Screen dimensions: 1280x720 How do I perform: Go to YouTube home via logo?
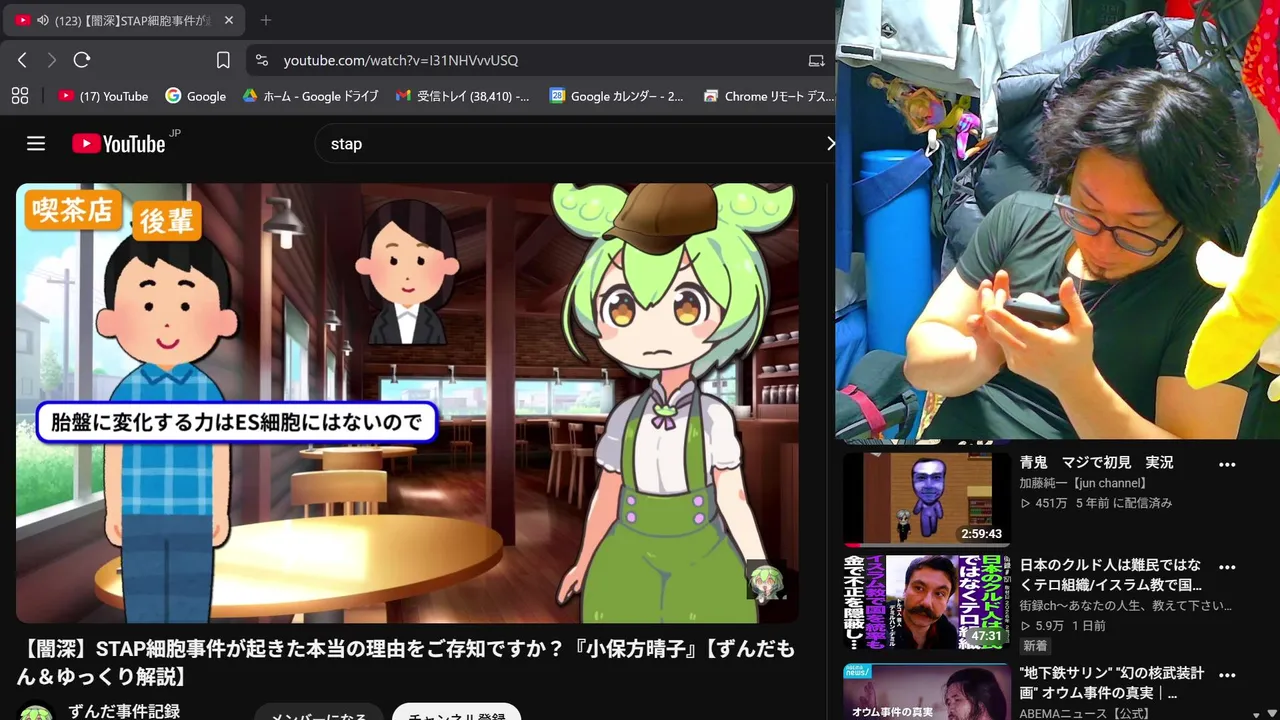(119, 144)
